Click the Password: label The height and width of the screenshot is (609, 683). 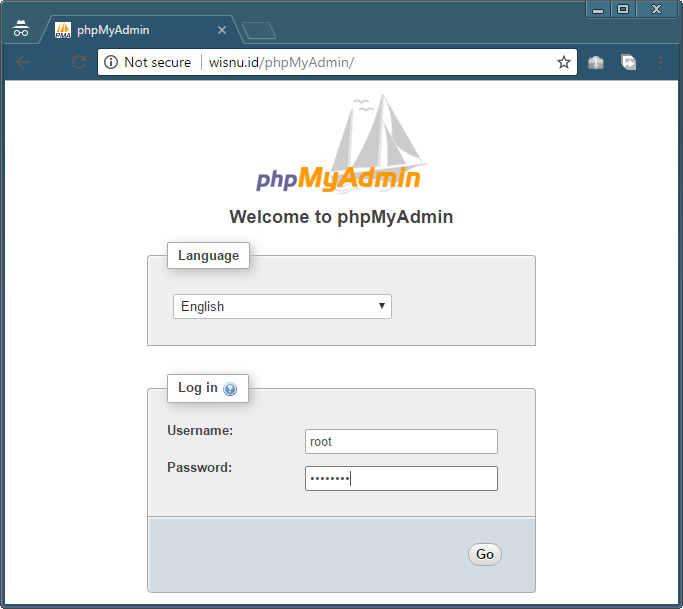point(199,467)
